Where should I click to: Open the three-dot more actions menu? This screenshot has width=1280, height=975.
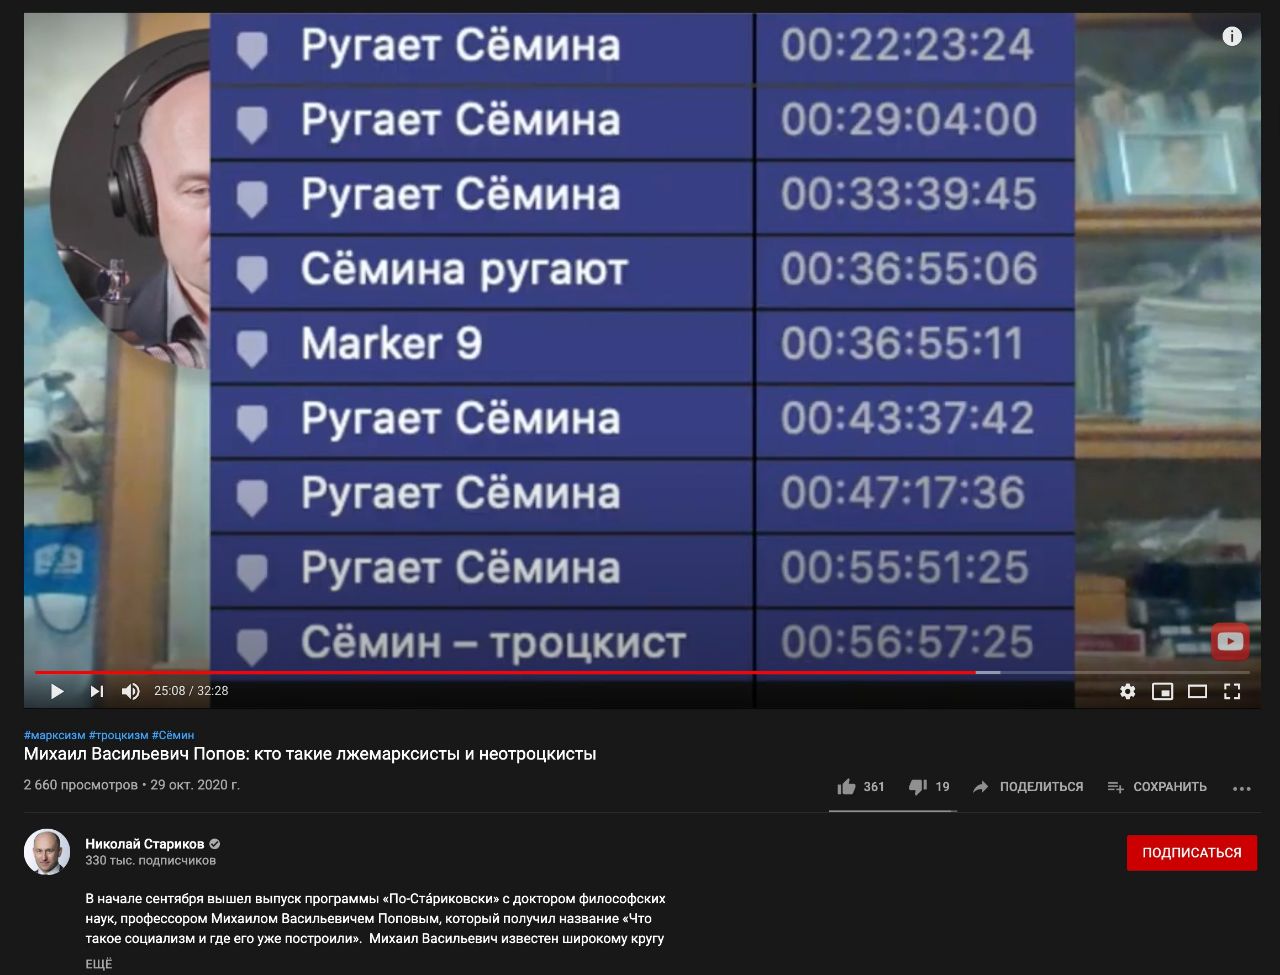[x=1242, y=788]
